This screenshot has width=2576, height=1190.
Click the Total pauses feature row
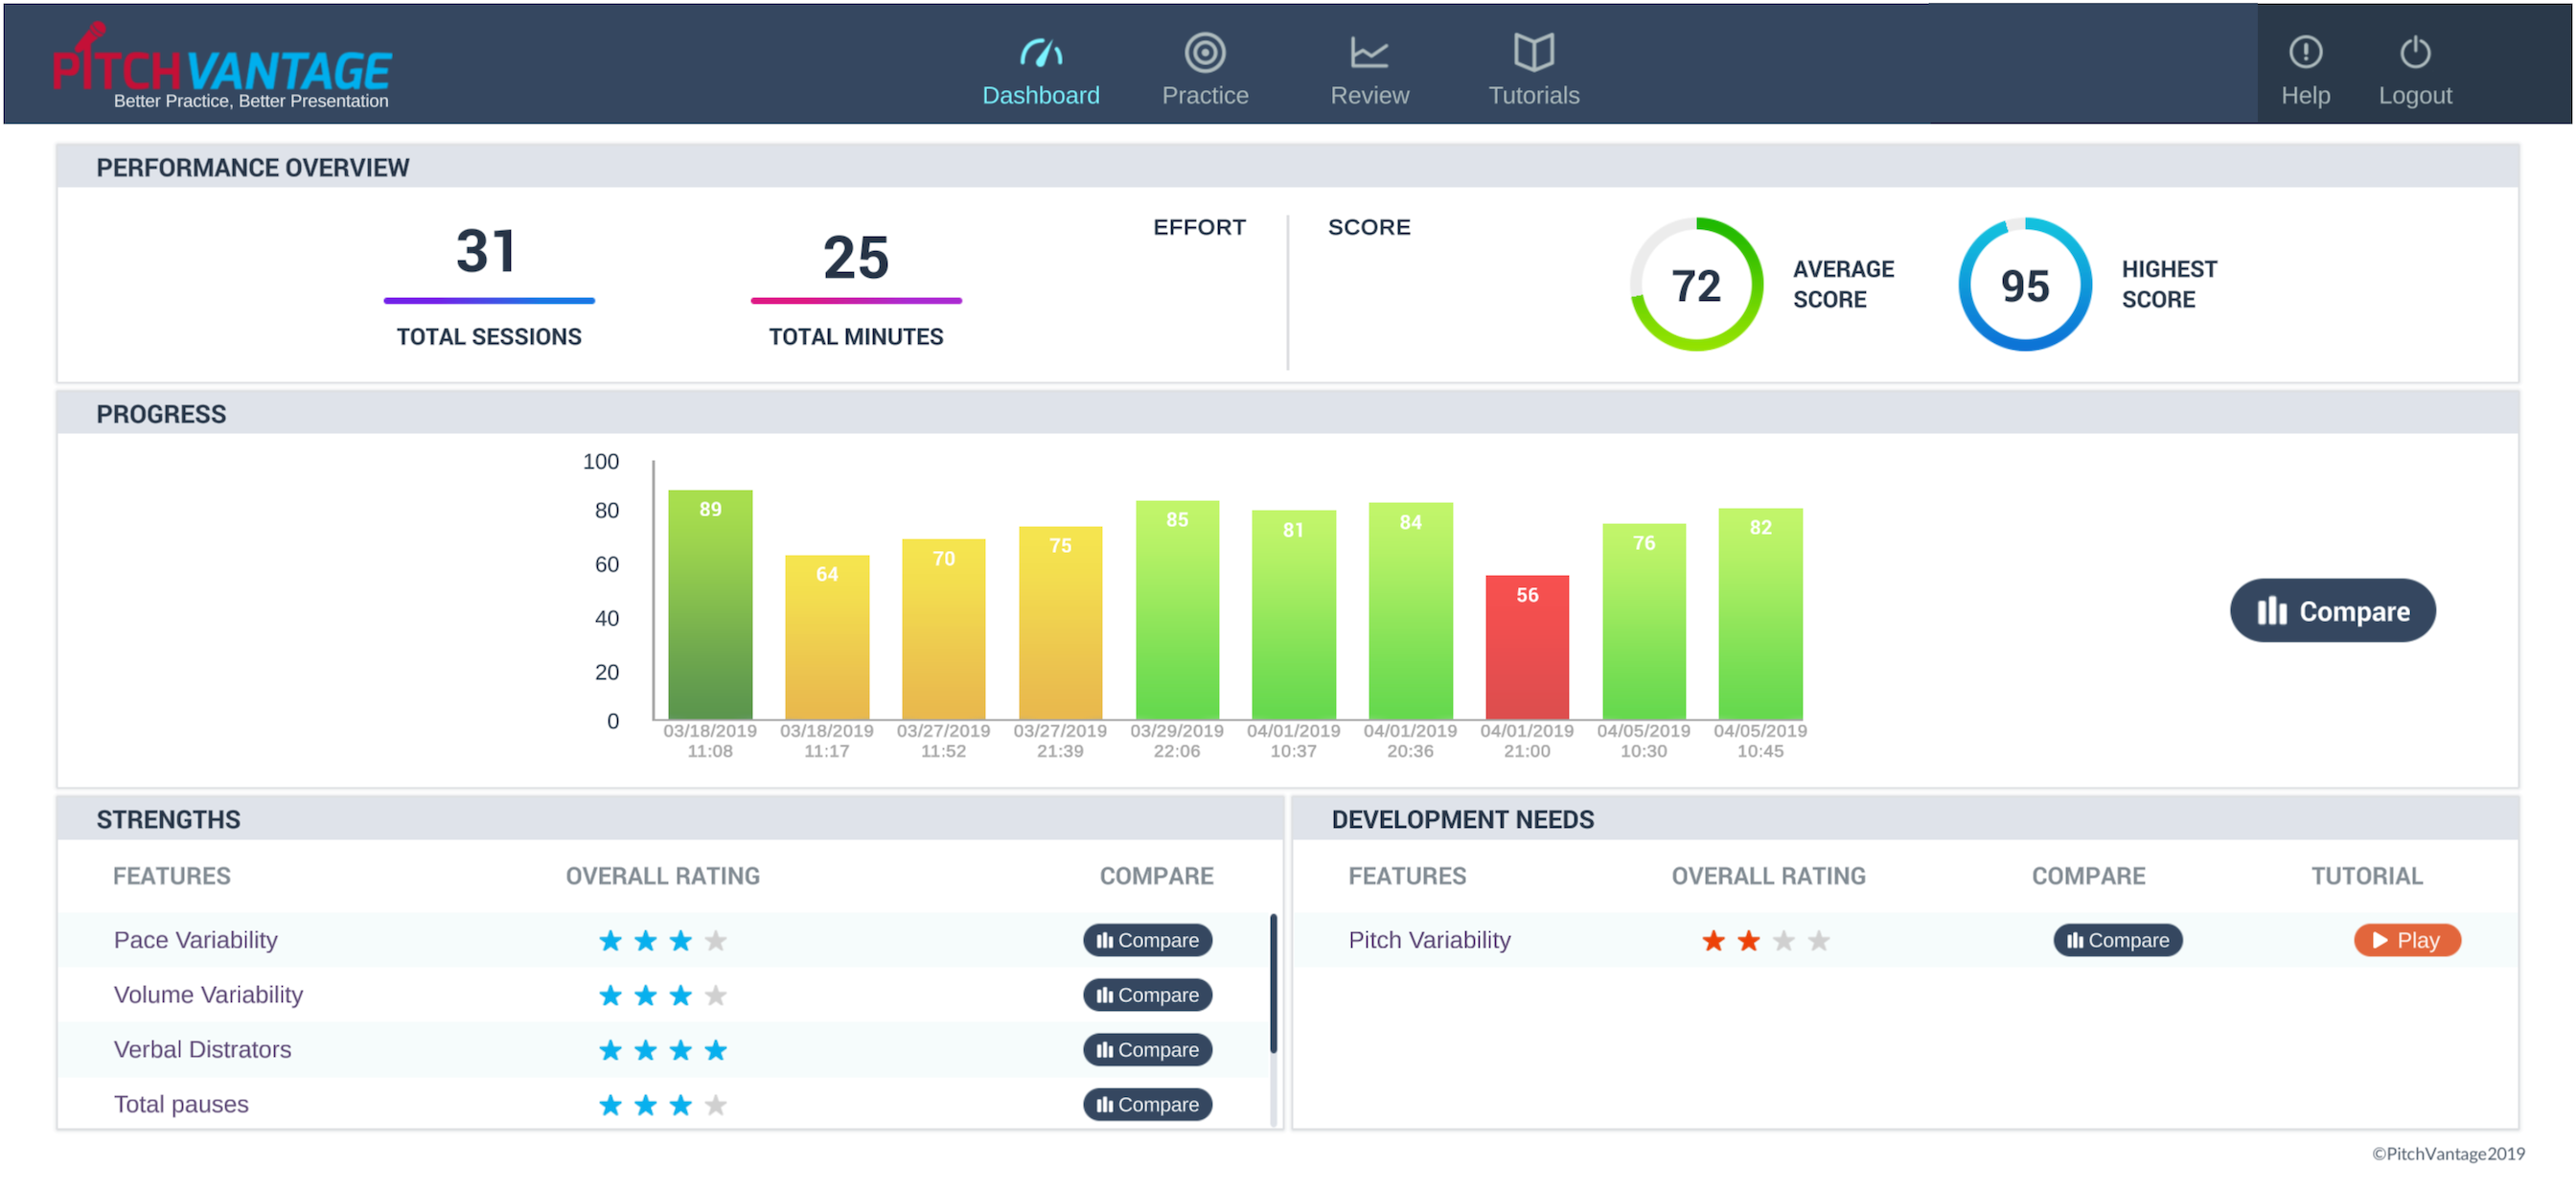pos(181,1104)
